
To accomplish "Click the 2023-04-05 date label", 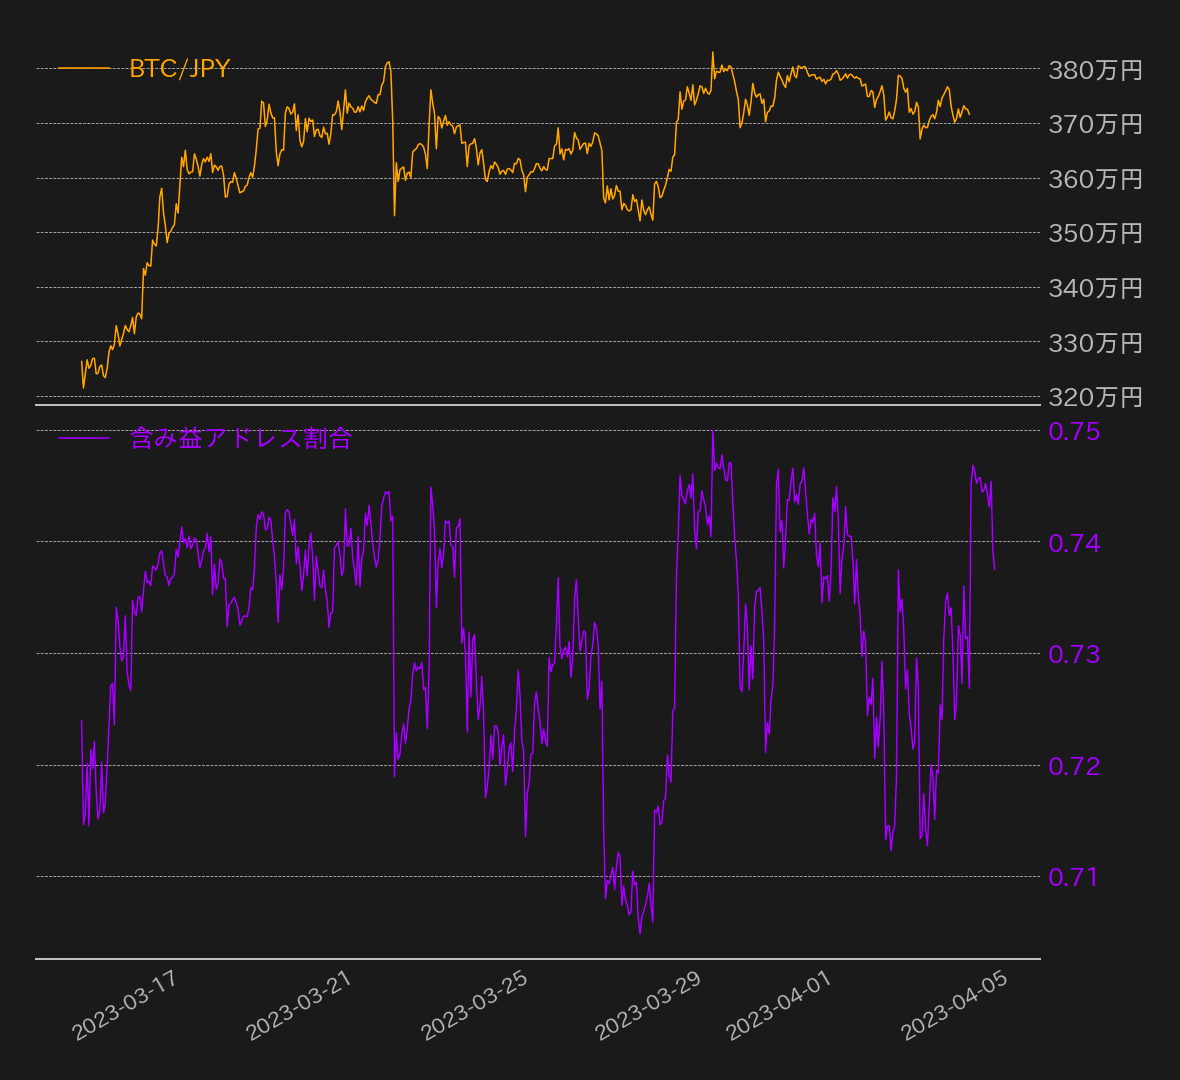I will pos(954,1005).
